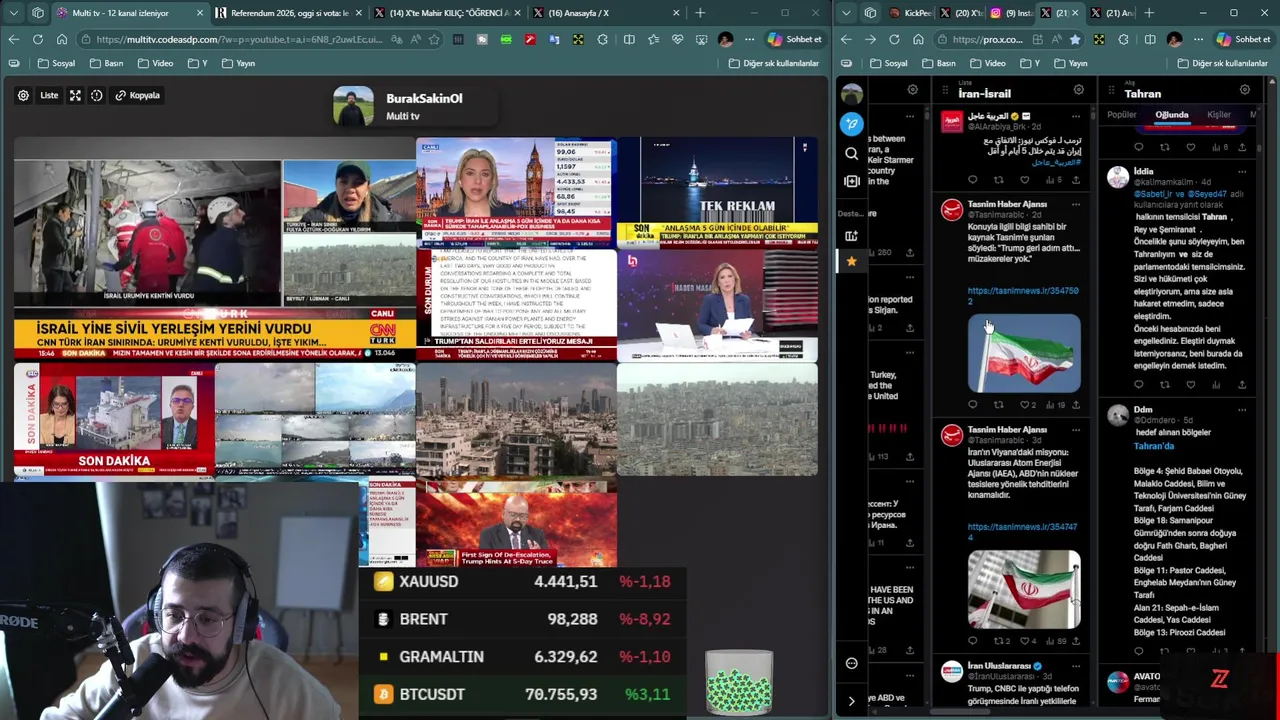Select Popüler tab in Tahran column
The height and width of the screenshot is (720, 1280).
coord(1121,115)
